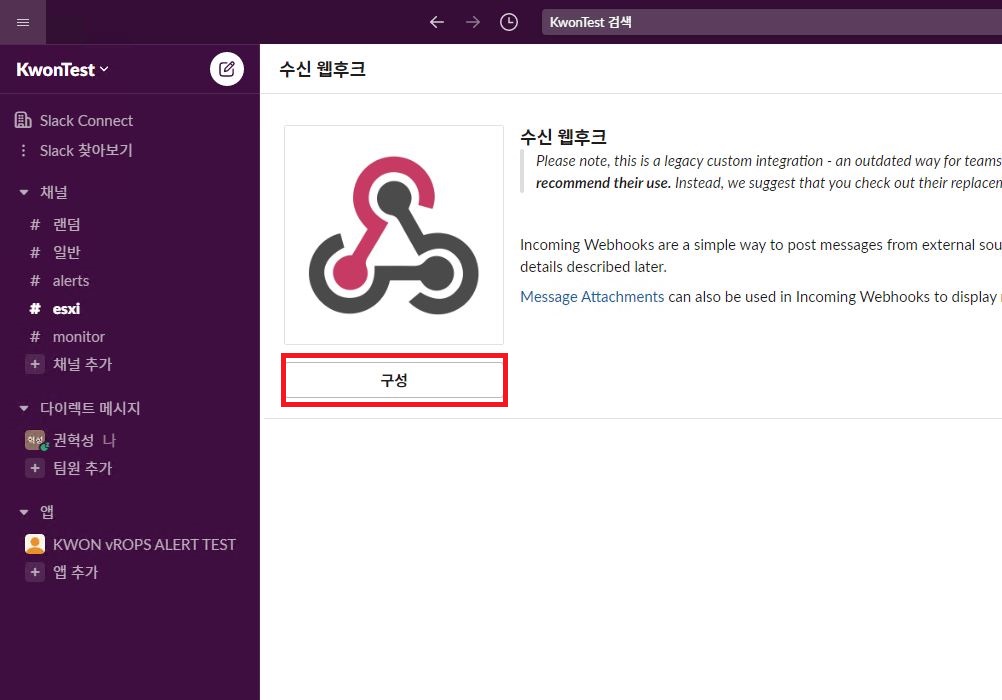Viewport: 1002px width, 700px height.
Task: Click the three-dot icon beside Slack 찾아보기
Action: 24,150
